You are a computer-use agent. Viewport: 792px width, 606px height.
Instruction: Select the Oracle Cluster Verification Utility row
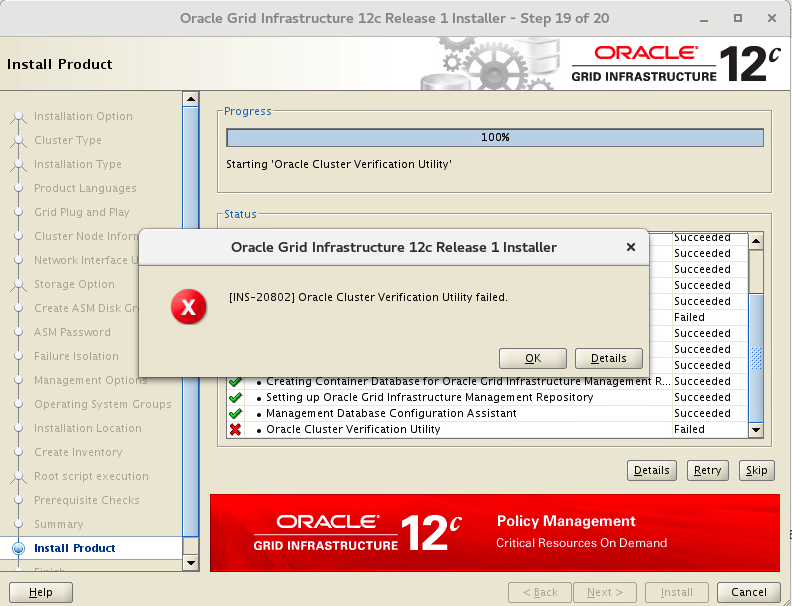tap(487, 429)
